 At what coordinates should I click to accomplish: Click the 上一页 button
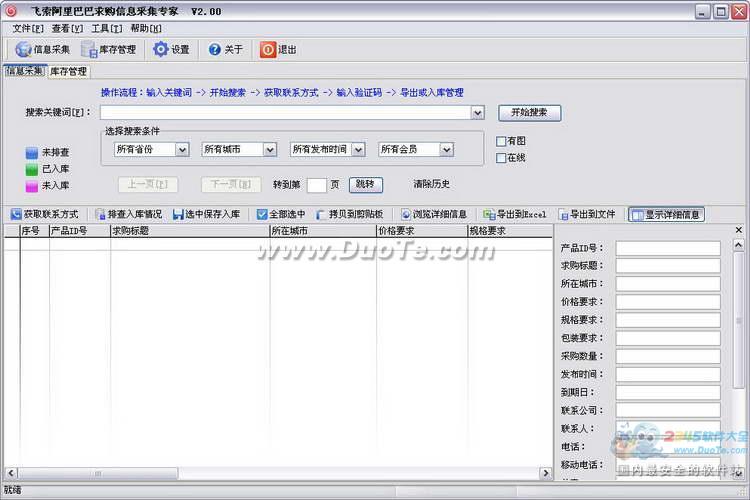(148, 184)
